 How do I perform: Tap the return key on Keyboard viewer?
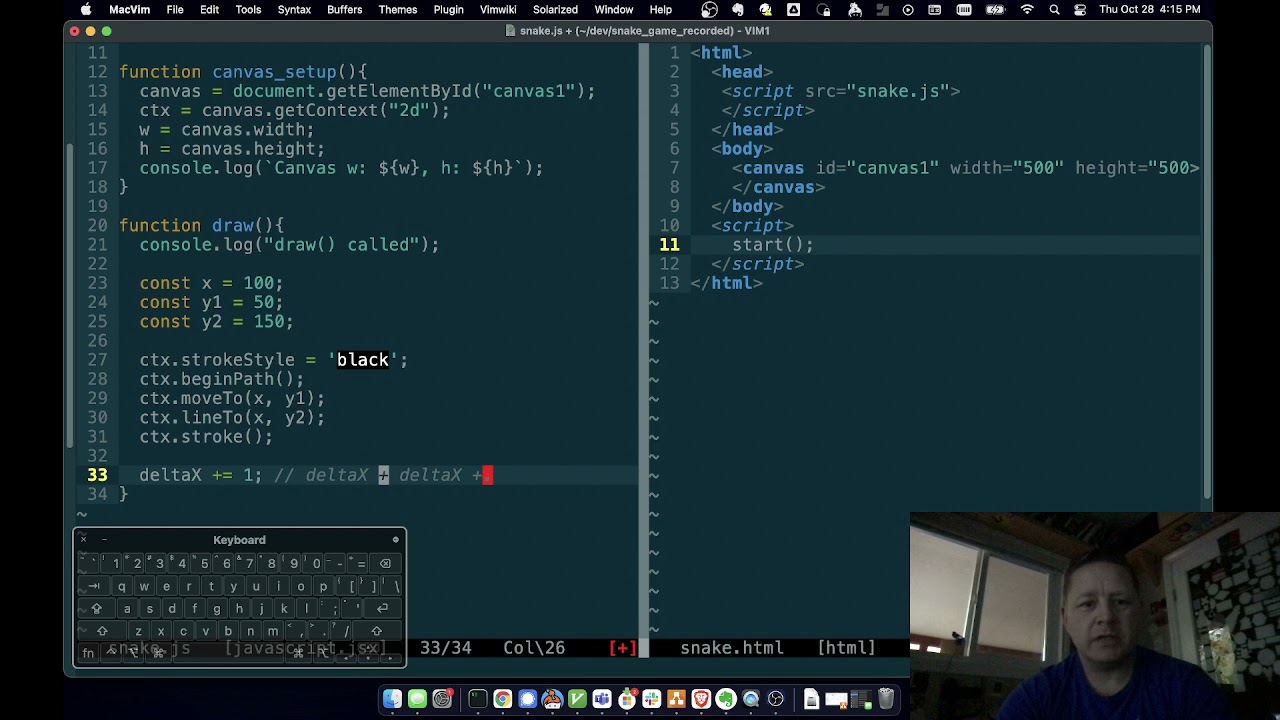[382, 608]
